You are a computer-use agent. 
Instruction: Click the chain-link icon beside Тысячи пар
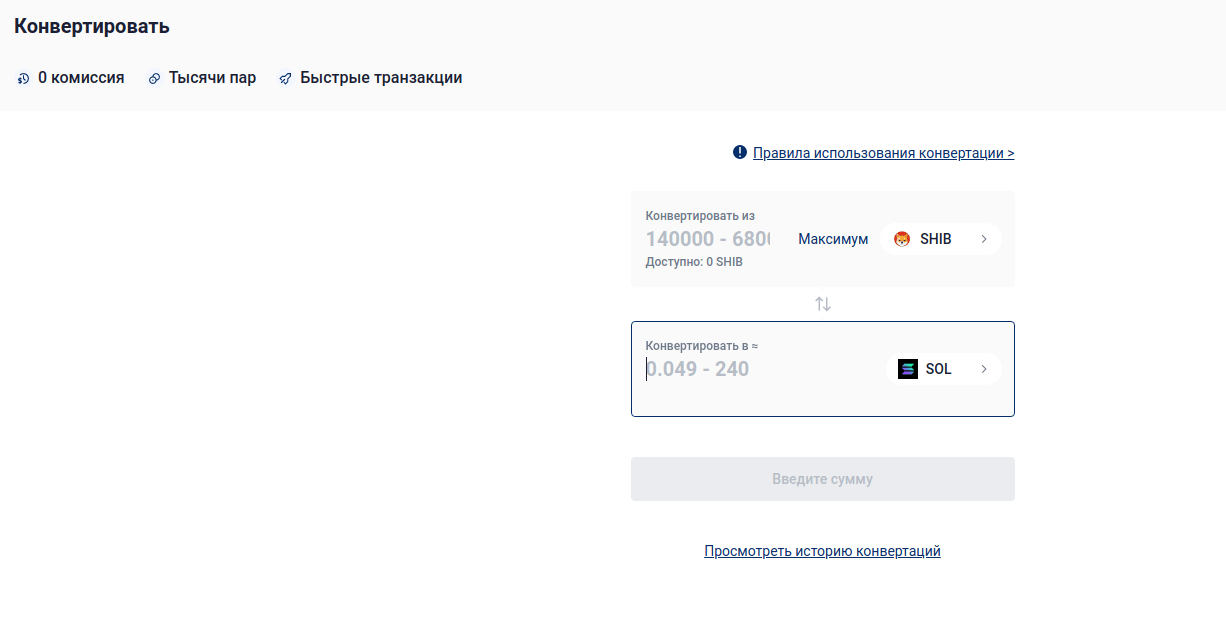(154, 78)
